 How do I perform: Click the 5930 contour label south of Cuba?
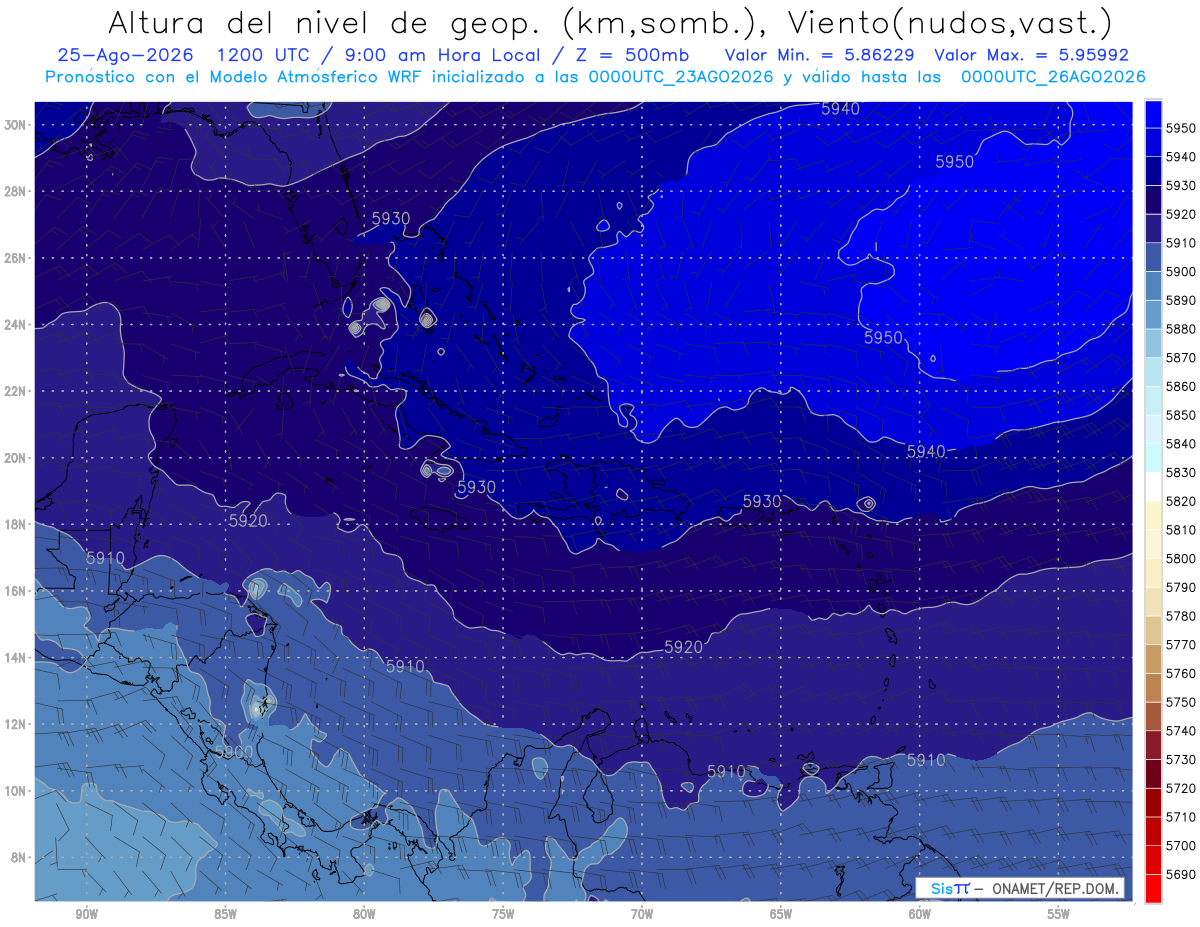point(476,487)
